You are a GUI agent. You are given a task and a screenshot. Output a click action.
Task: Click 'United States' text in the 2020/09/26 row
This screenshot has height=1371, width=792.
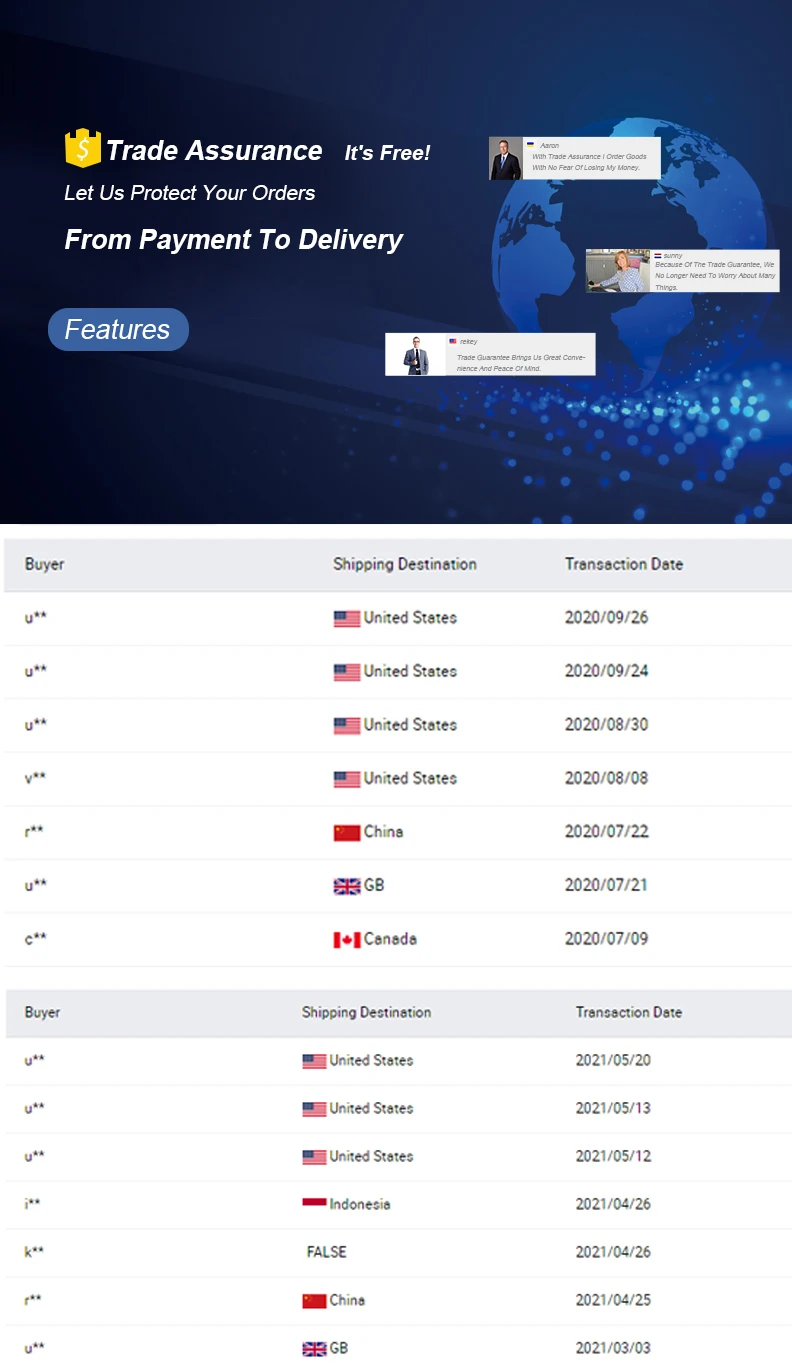coord(411,618)
